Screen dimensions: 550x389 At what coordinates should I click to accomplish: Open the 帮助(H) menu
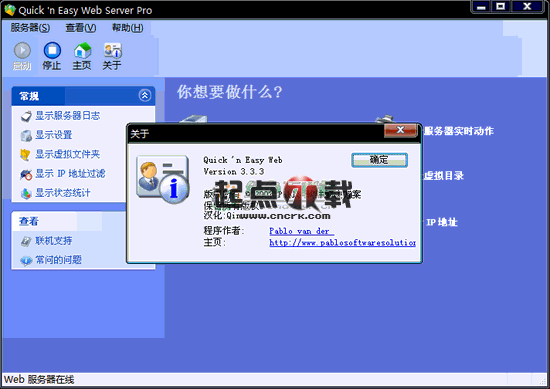(127, 28)
